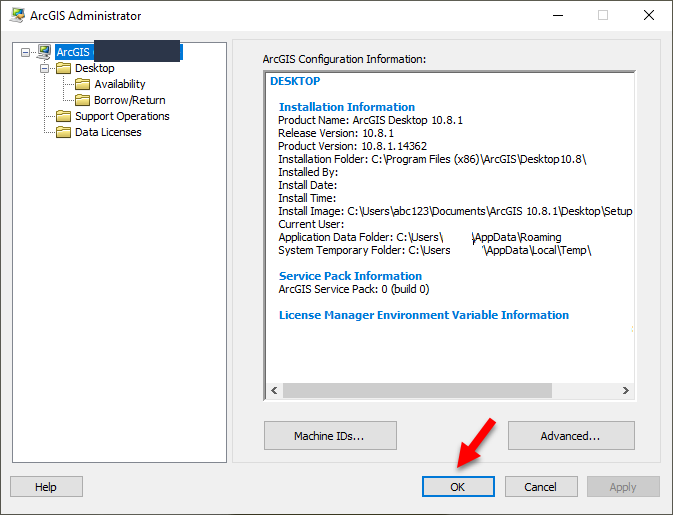
Task: Click the Installation Folder path line
Action: pos(432,159)
